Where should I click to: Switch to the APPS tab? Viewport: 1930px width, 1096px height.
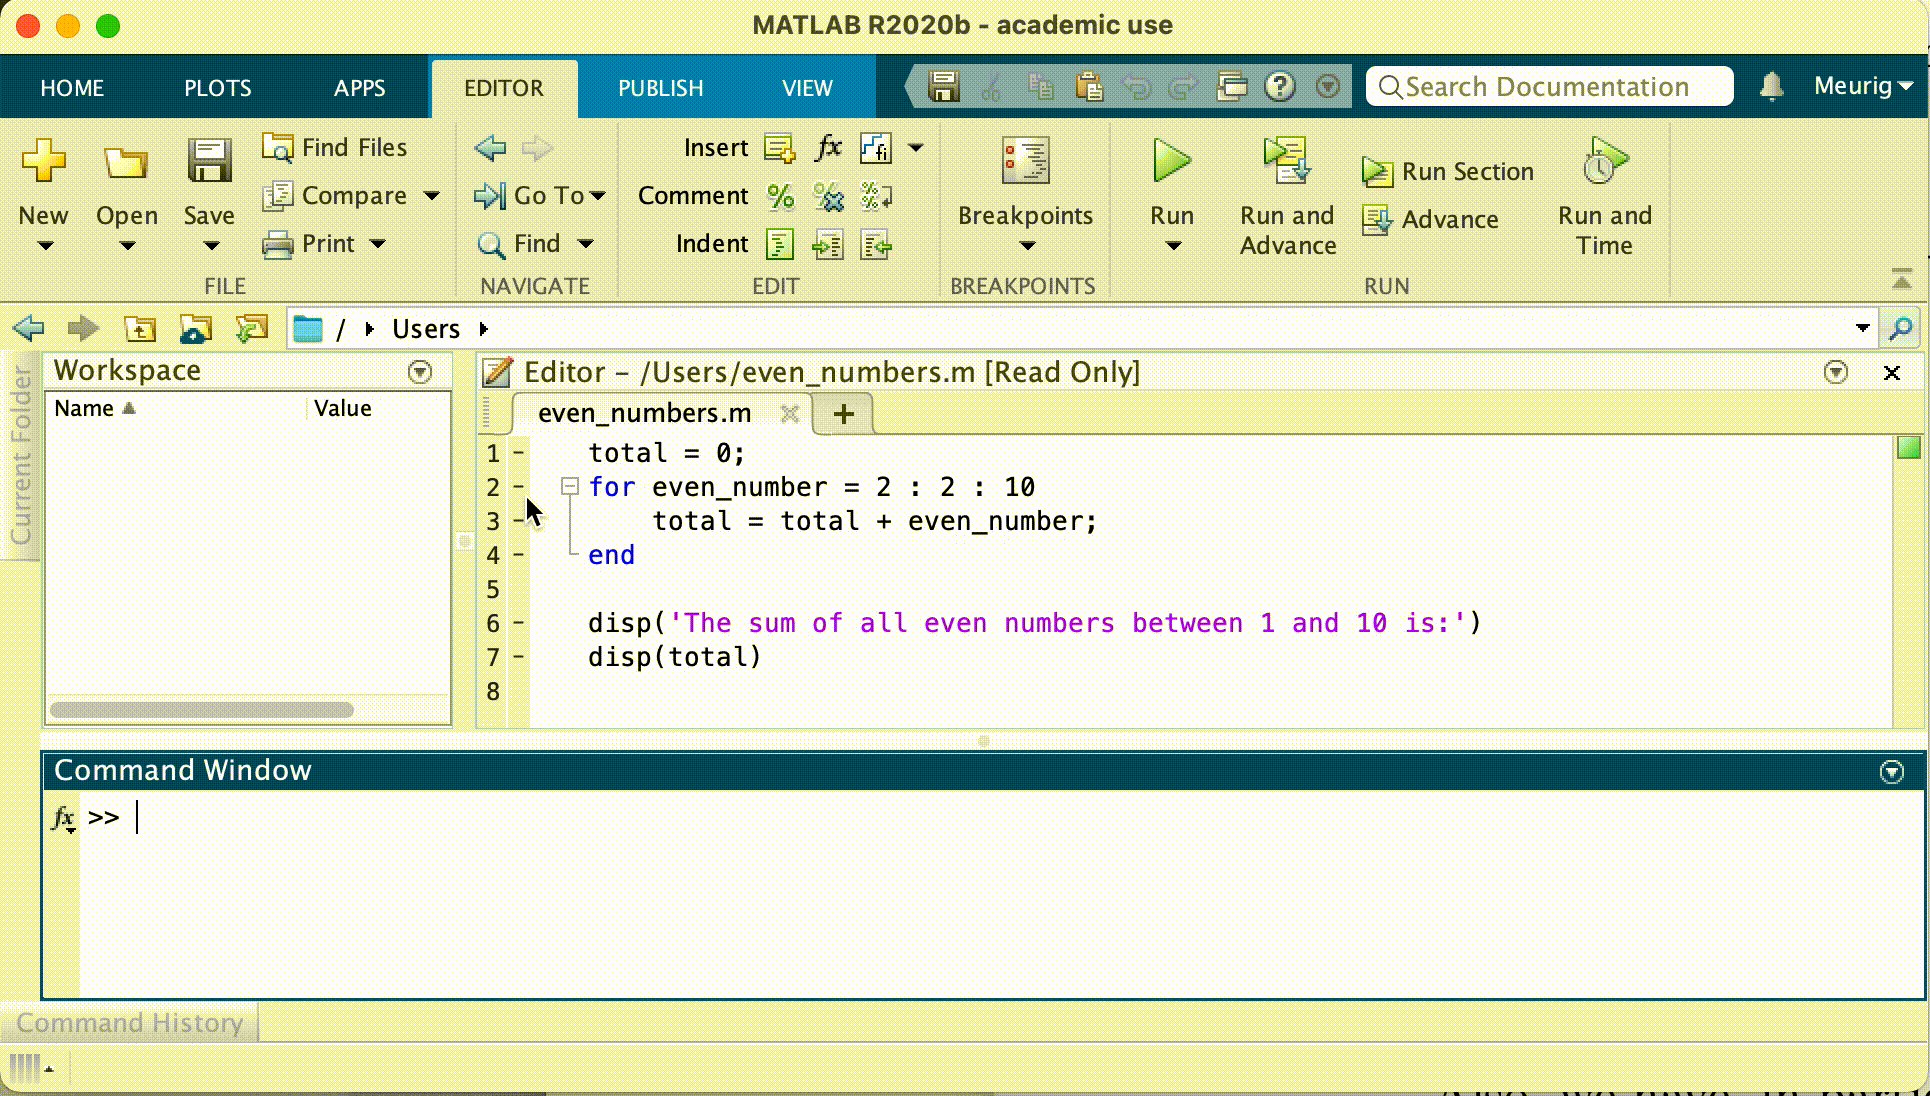click(359, 88)
